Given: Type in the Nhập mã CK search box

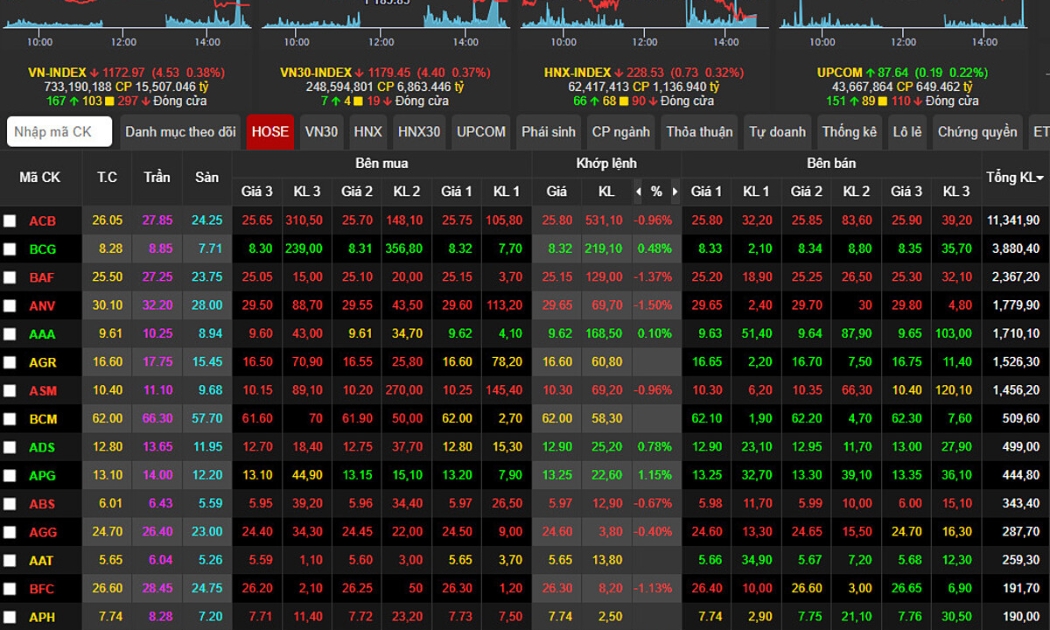Looking at the screenshot, I should (59, 132).
